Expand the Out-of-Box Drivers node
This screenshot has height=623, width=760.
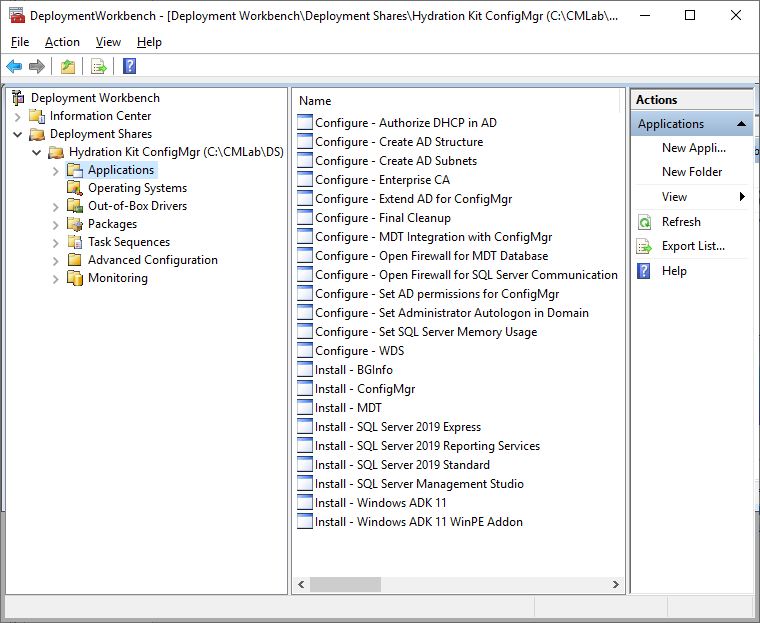point(56,207)
